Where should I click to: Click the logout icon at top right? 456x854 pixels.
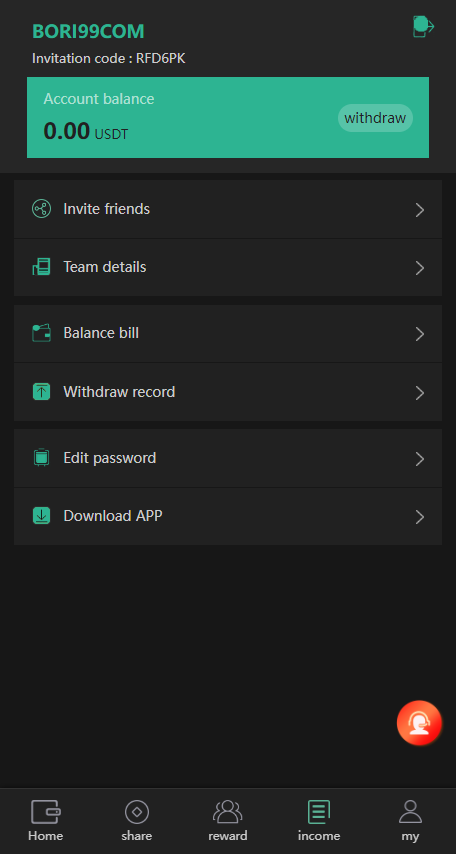423,26
